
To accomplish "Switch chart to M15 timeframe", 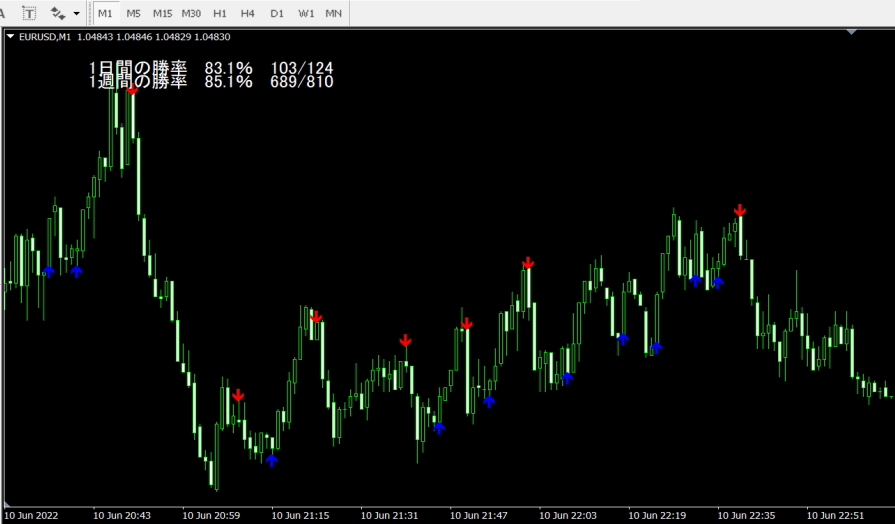I will [162, 13].
